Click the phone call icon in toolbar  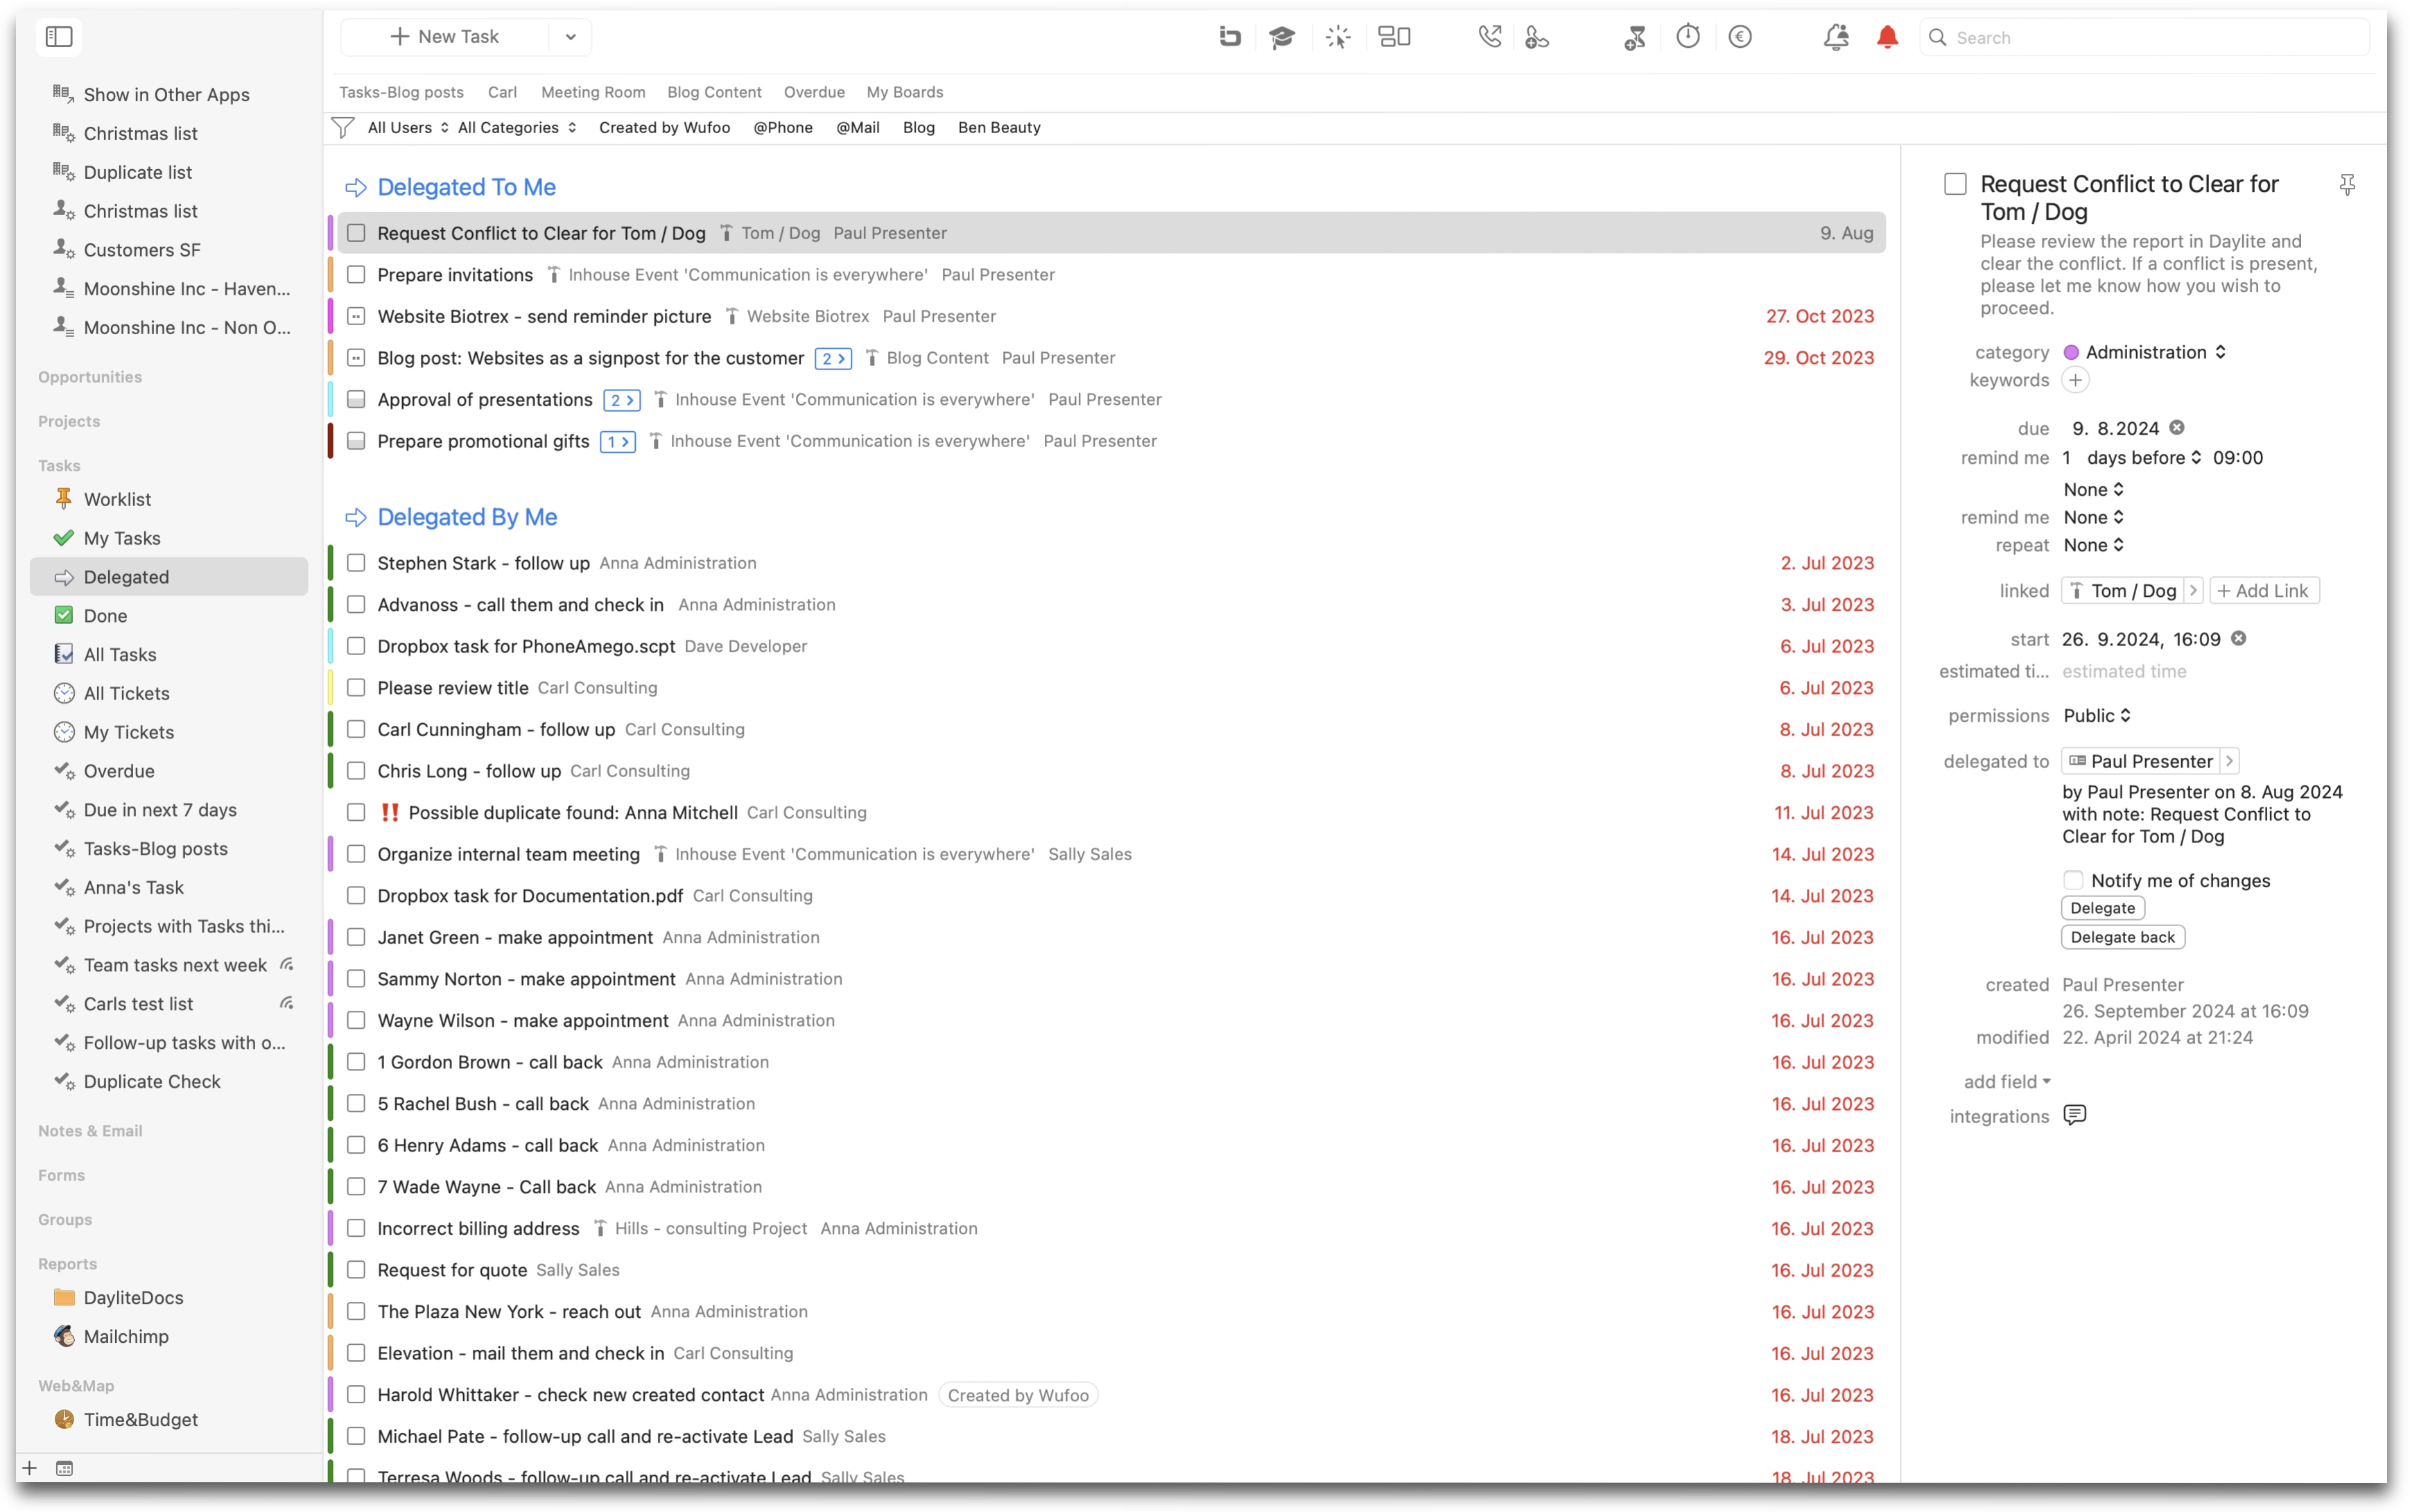tap(1489, 37)
